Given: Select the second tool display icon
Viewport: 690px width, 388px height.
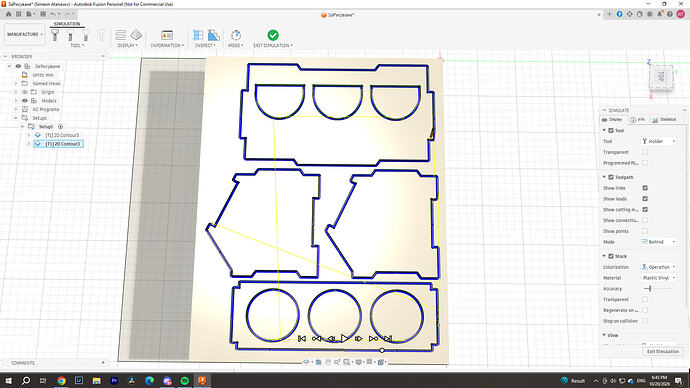Looking at the screenshot, I should click(70, 35).
